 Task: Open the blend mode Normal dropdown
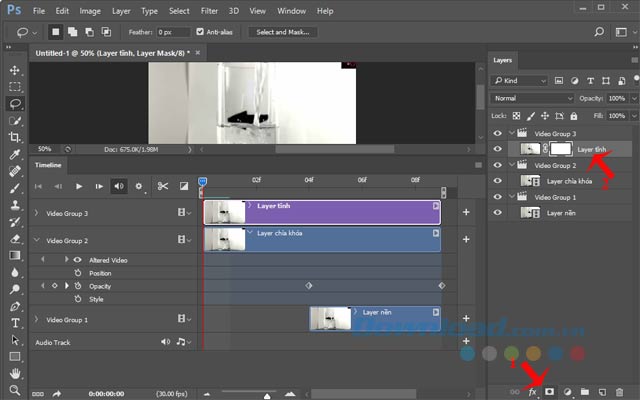pyautogui.click(x=532, y=99)
